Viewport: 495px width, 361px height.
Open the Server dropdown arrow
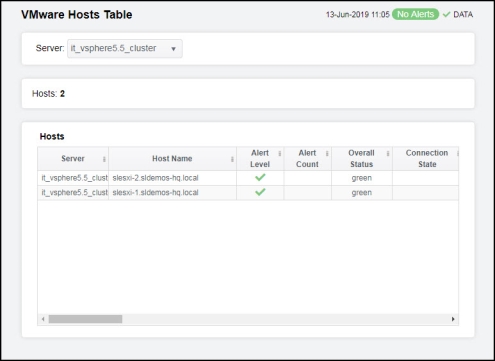173,49
